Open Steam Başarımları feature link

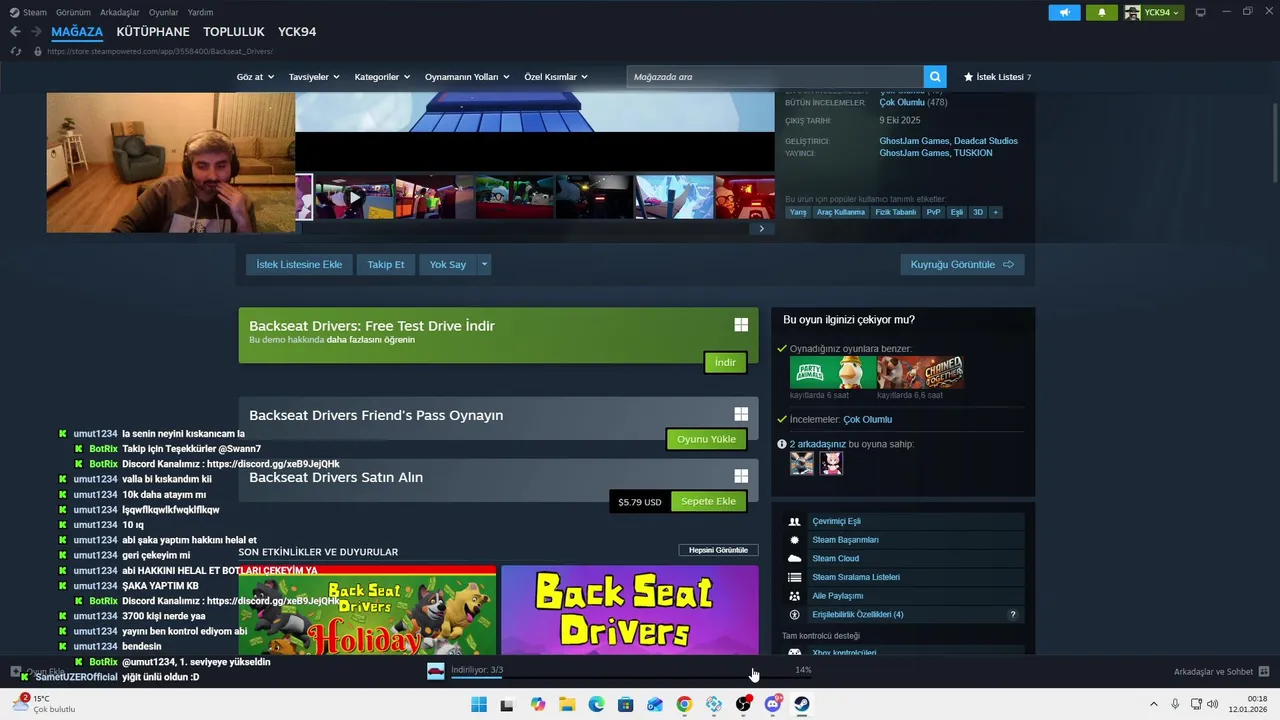[845, 540]
